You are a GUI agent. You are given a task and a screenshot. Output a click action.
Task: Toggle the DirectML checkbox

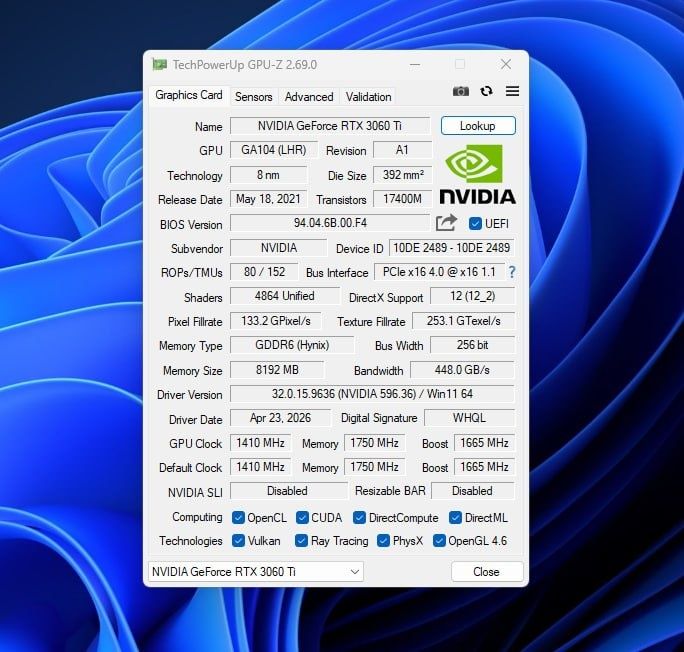455,518
